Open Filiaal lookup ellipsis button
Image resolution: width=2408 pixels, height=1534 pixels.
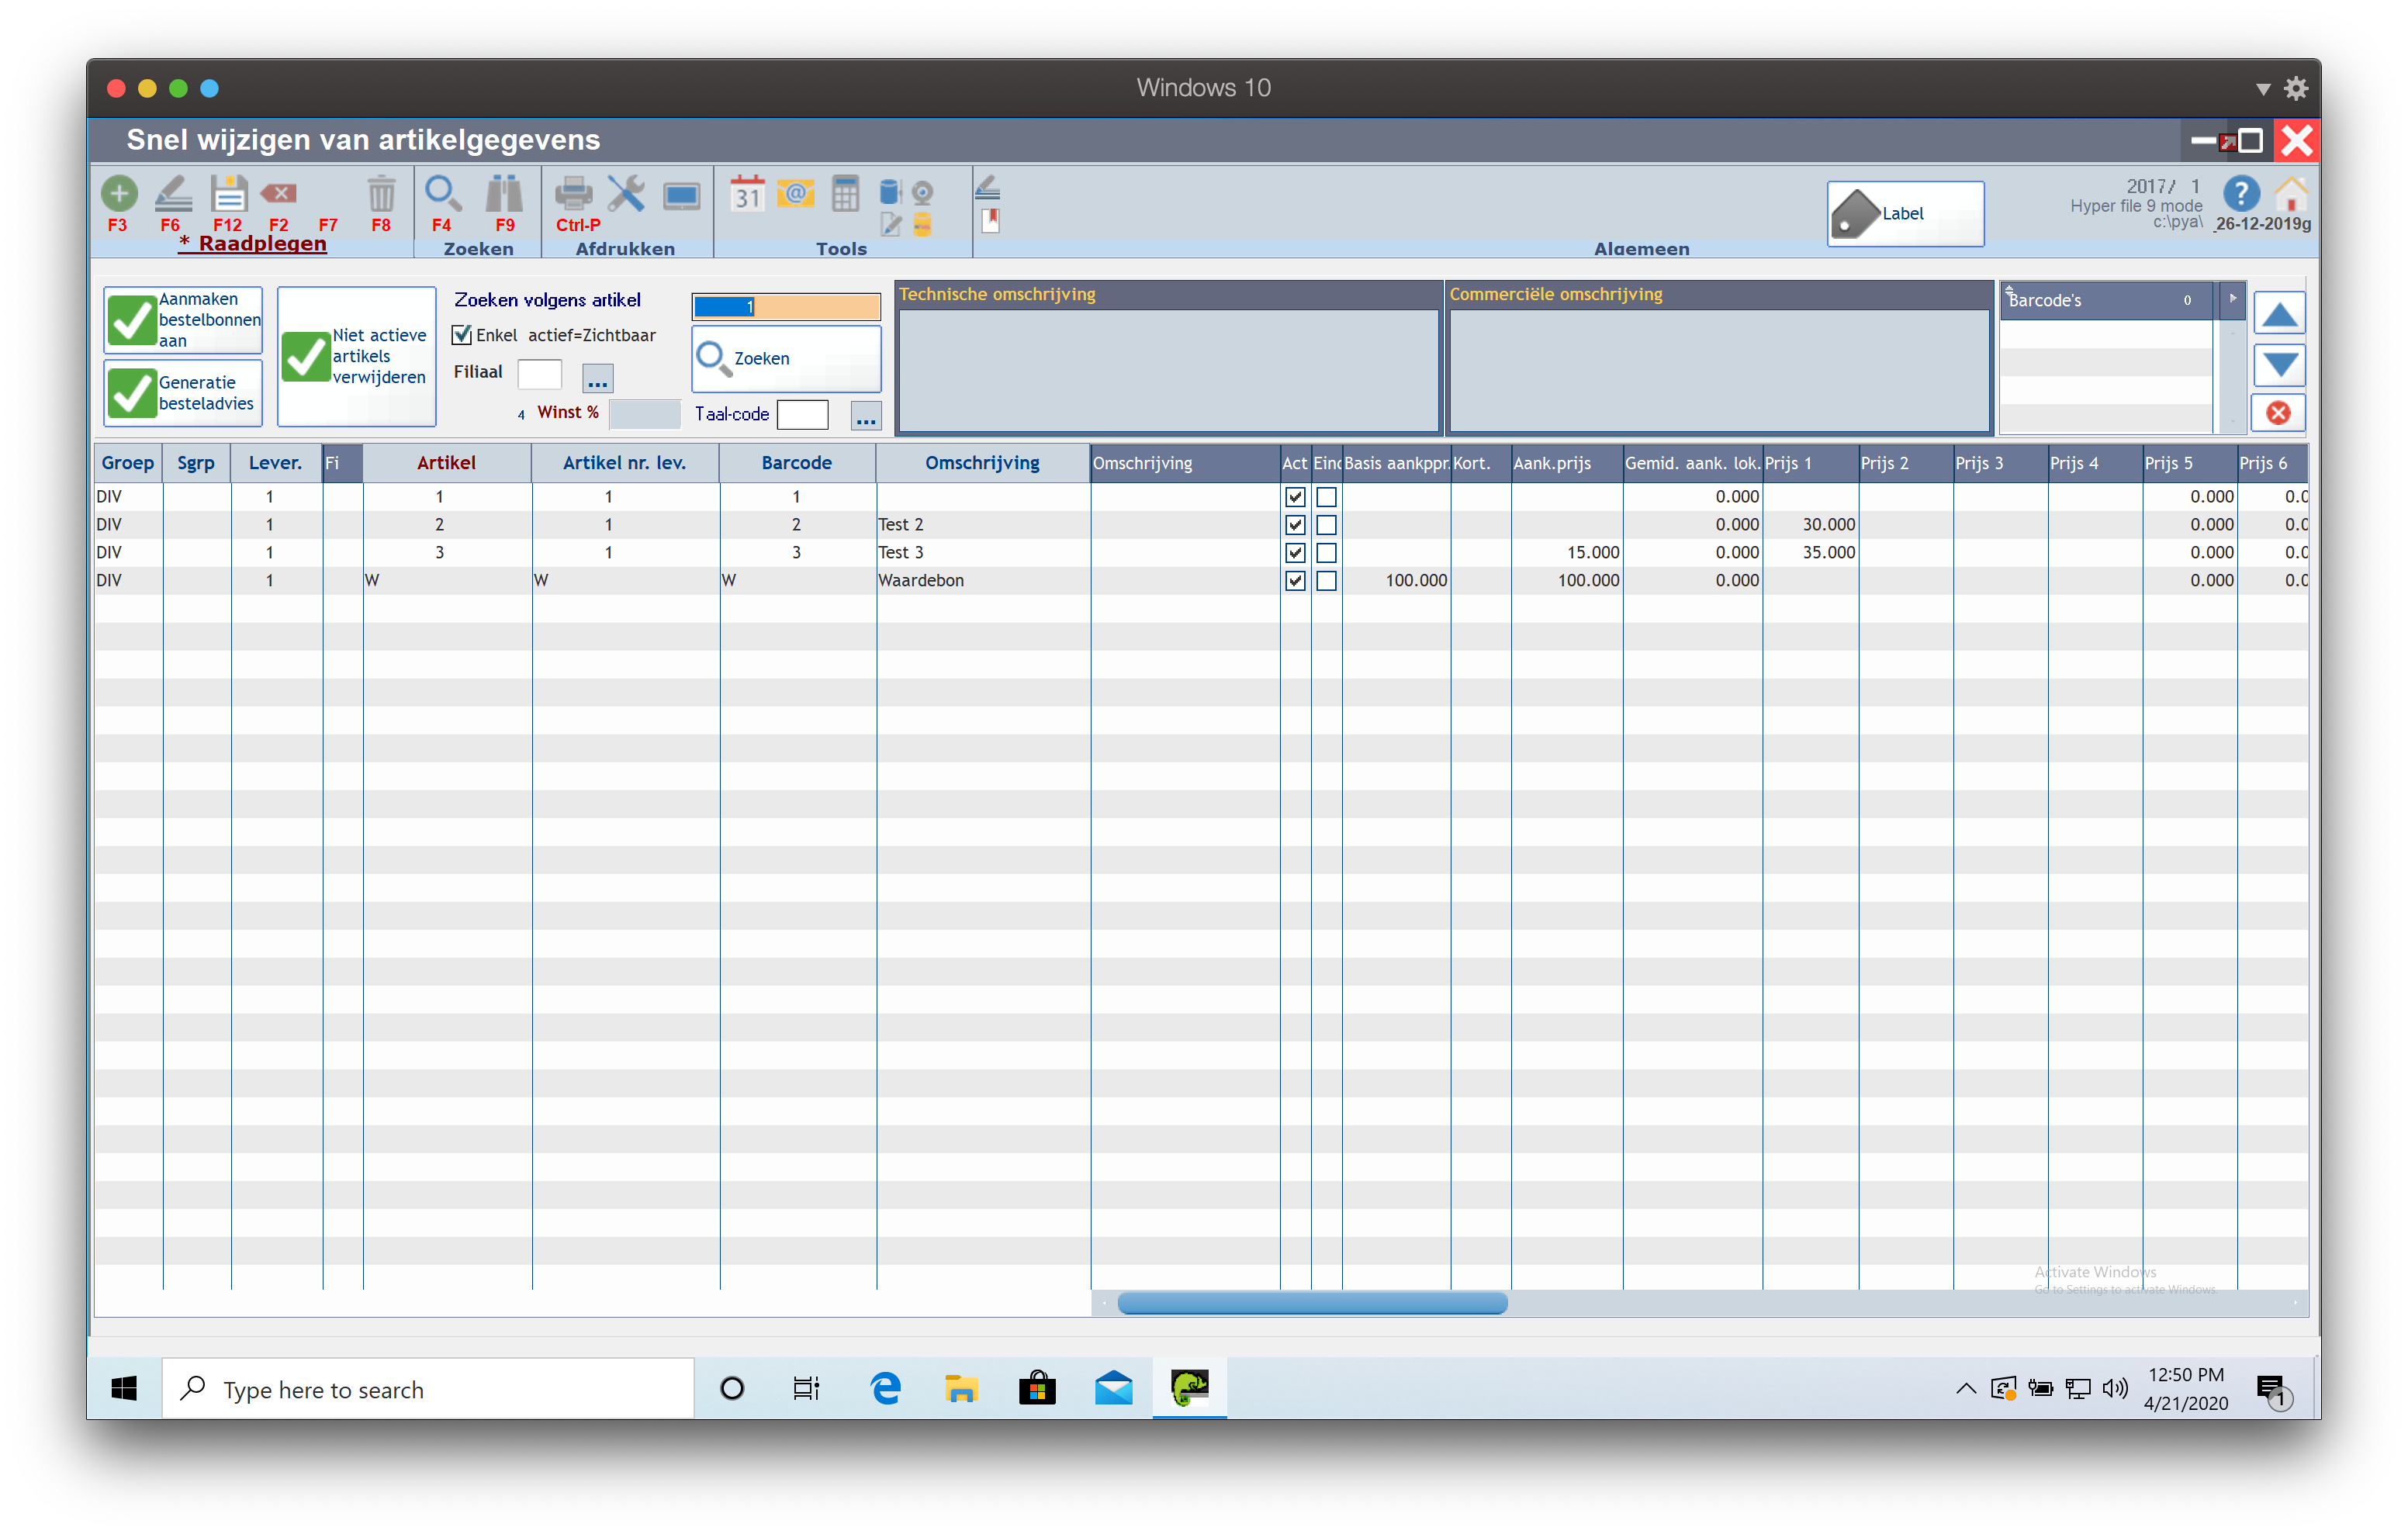click(x=598, y=378)
